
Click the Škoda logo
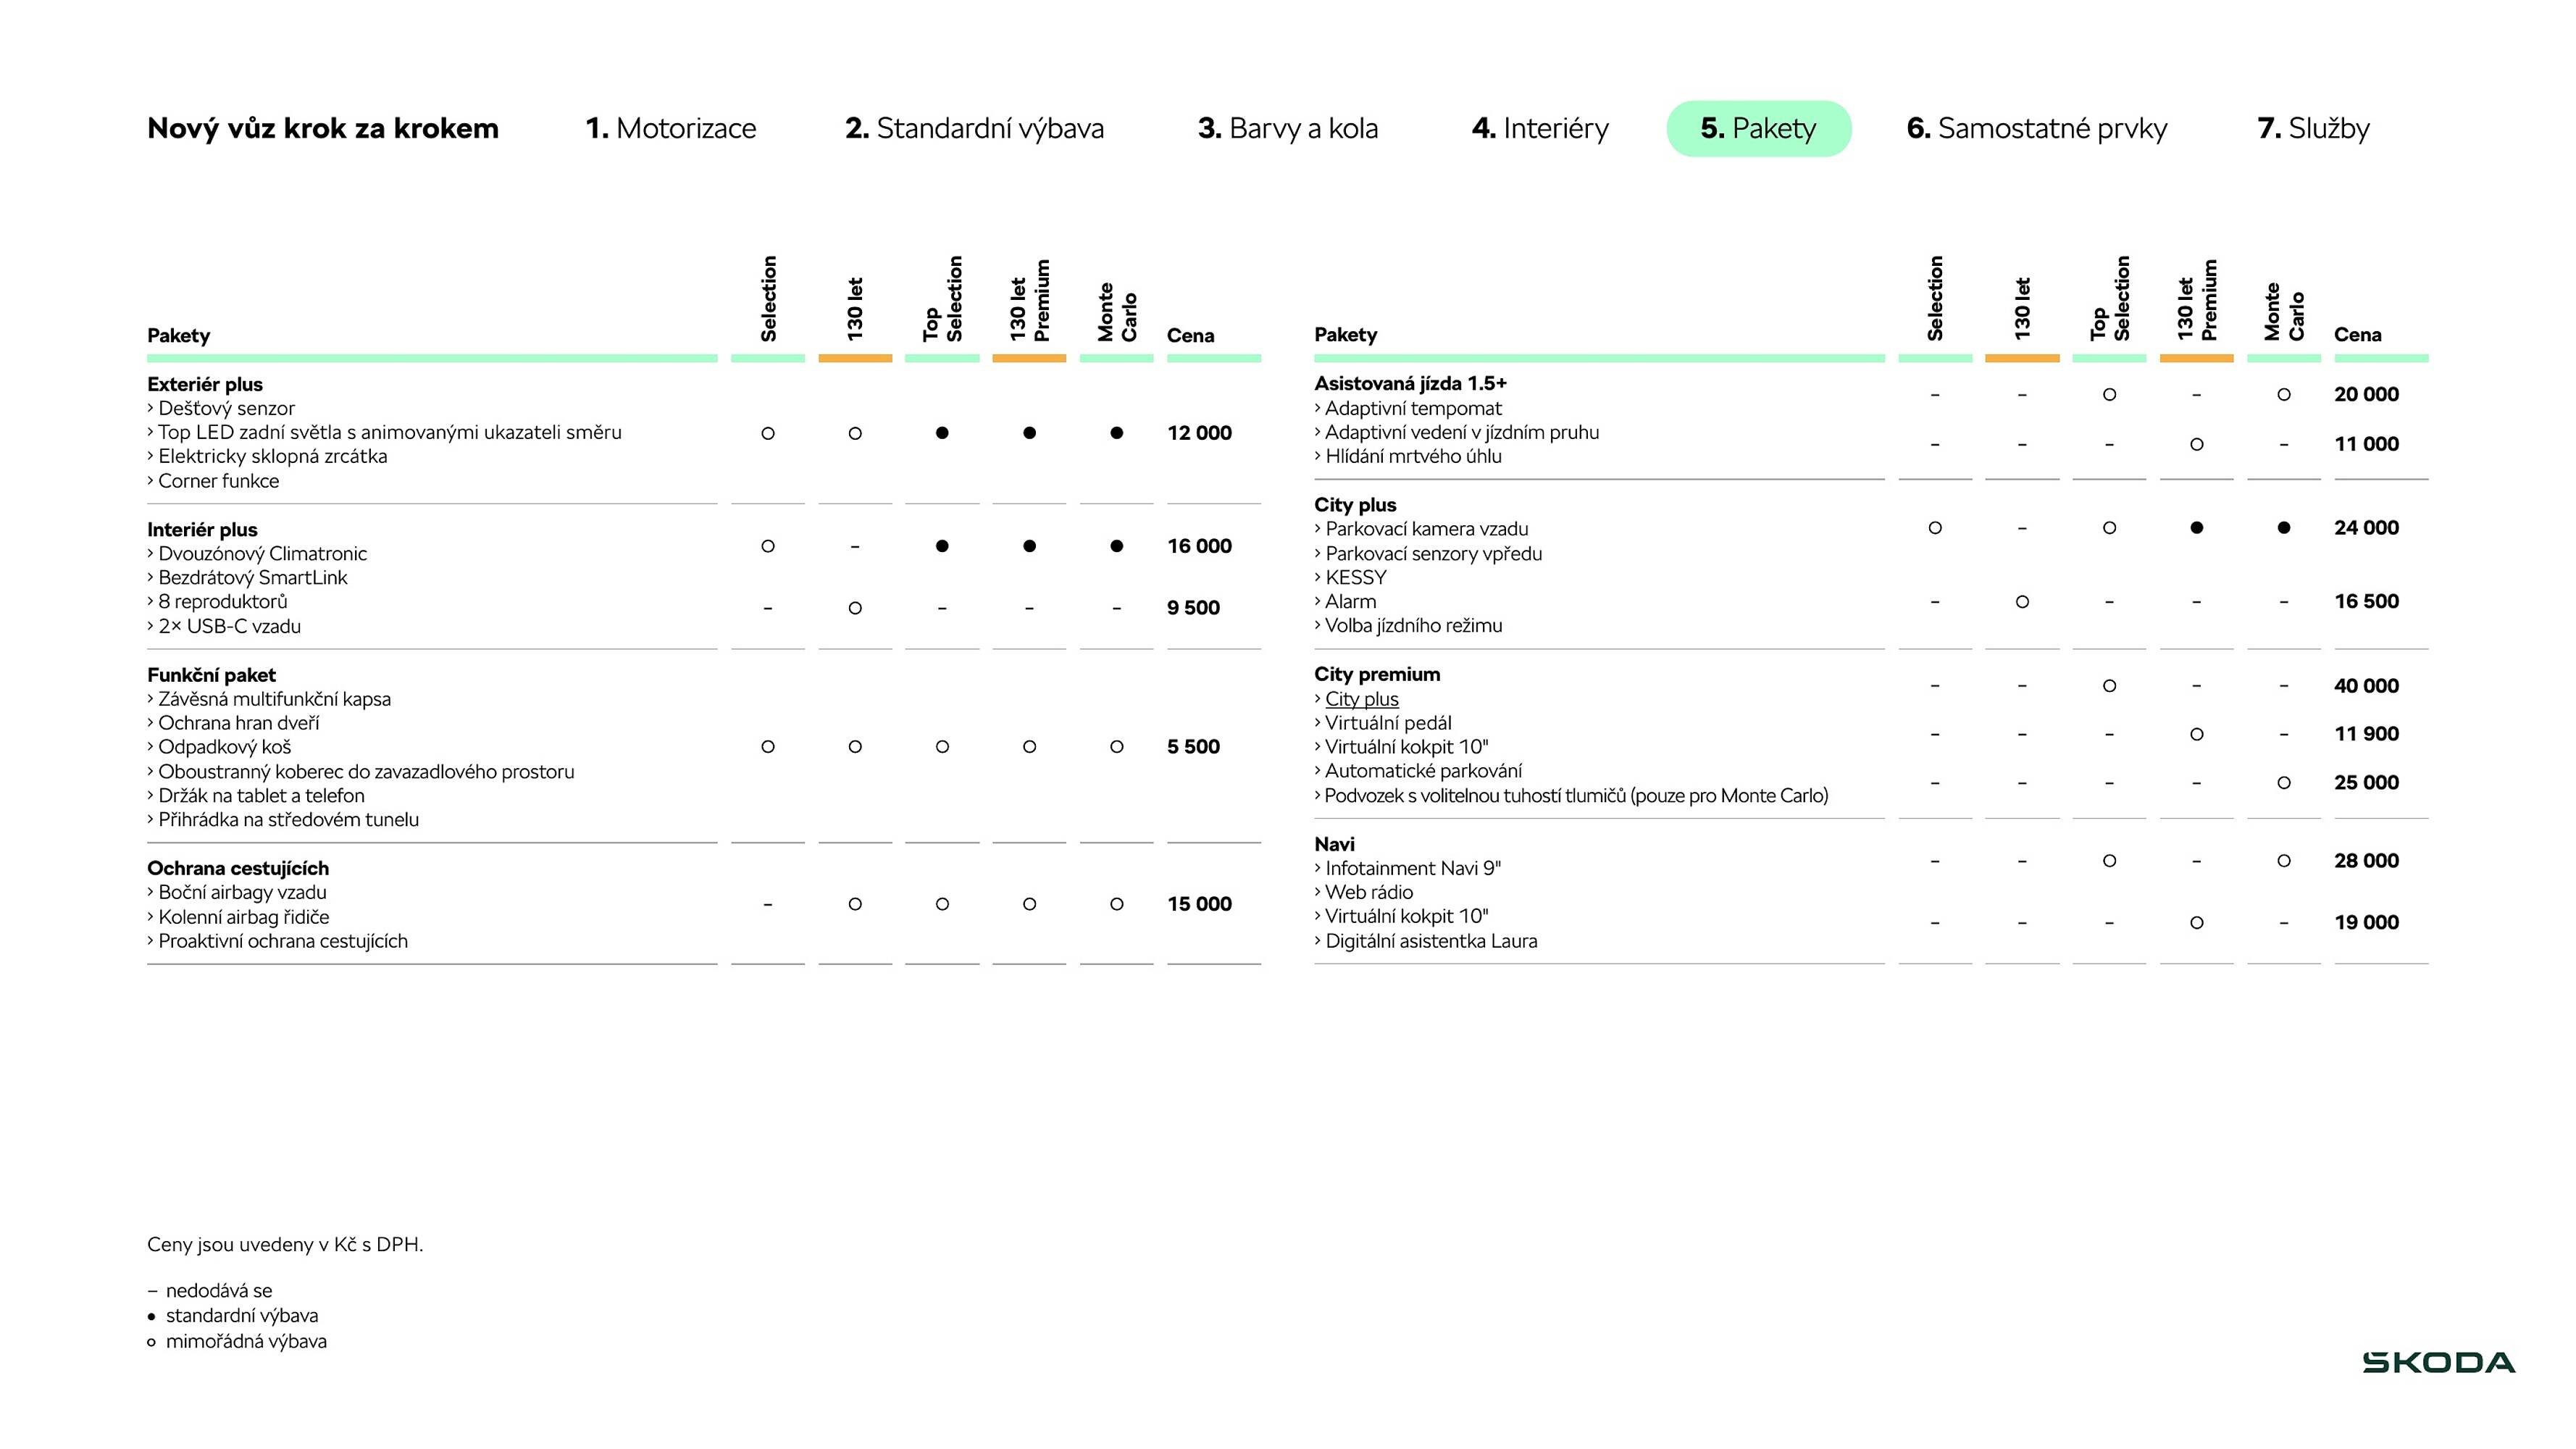point(2438,1362)
